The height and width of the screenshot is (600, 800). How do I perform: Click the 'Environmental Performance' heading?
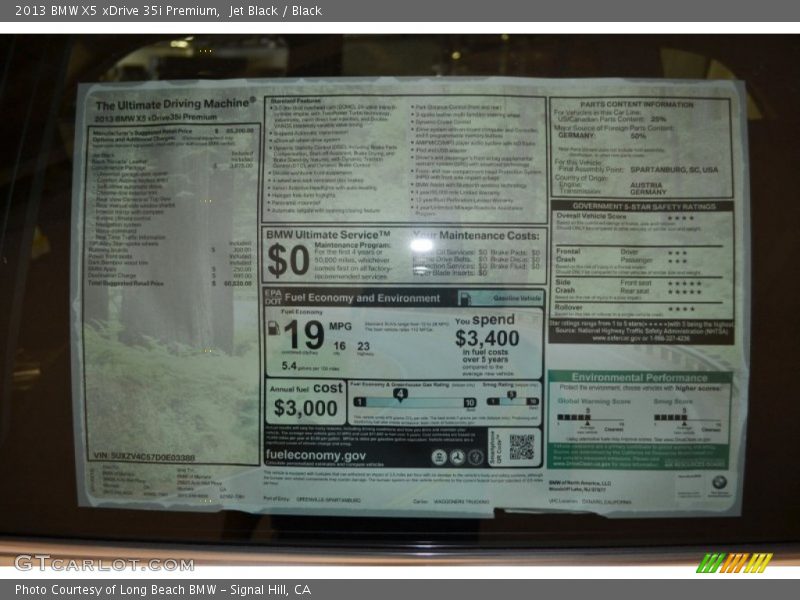click(x=639, y=378)
